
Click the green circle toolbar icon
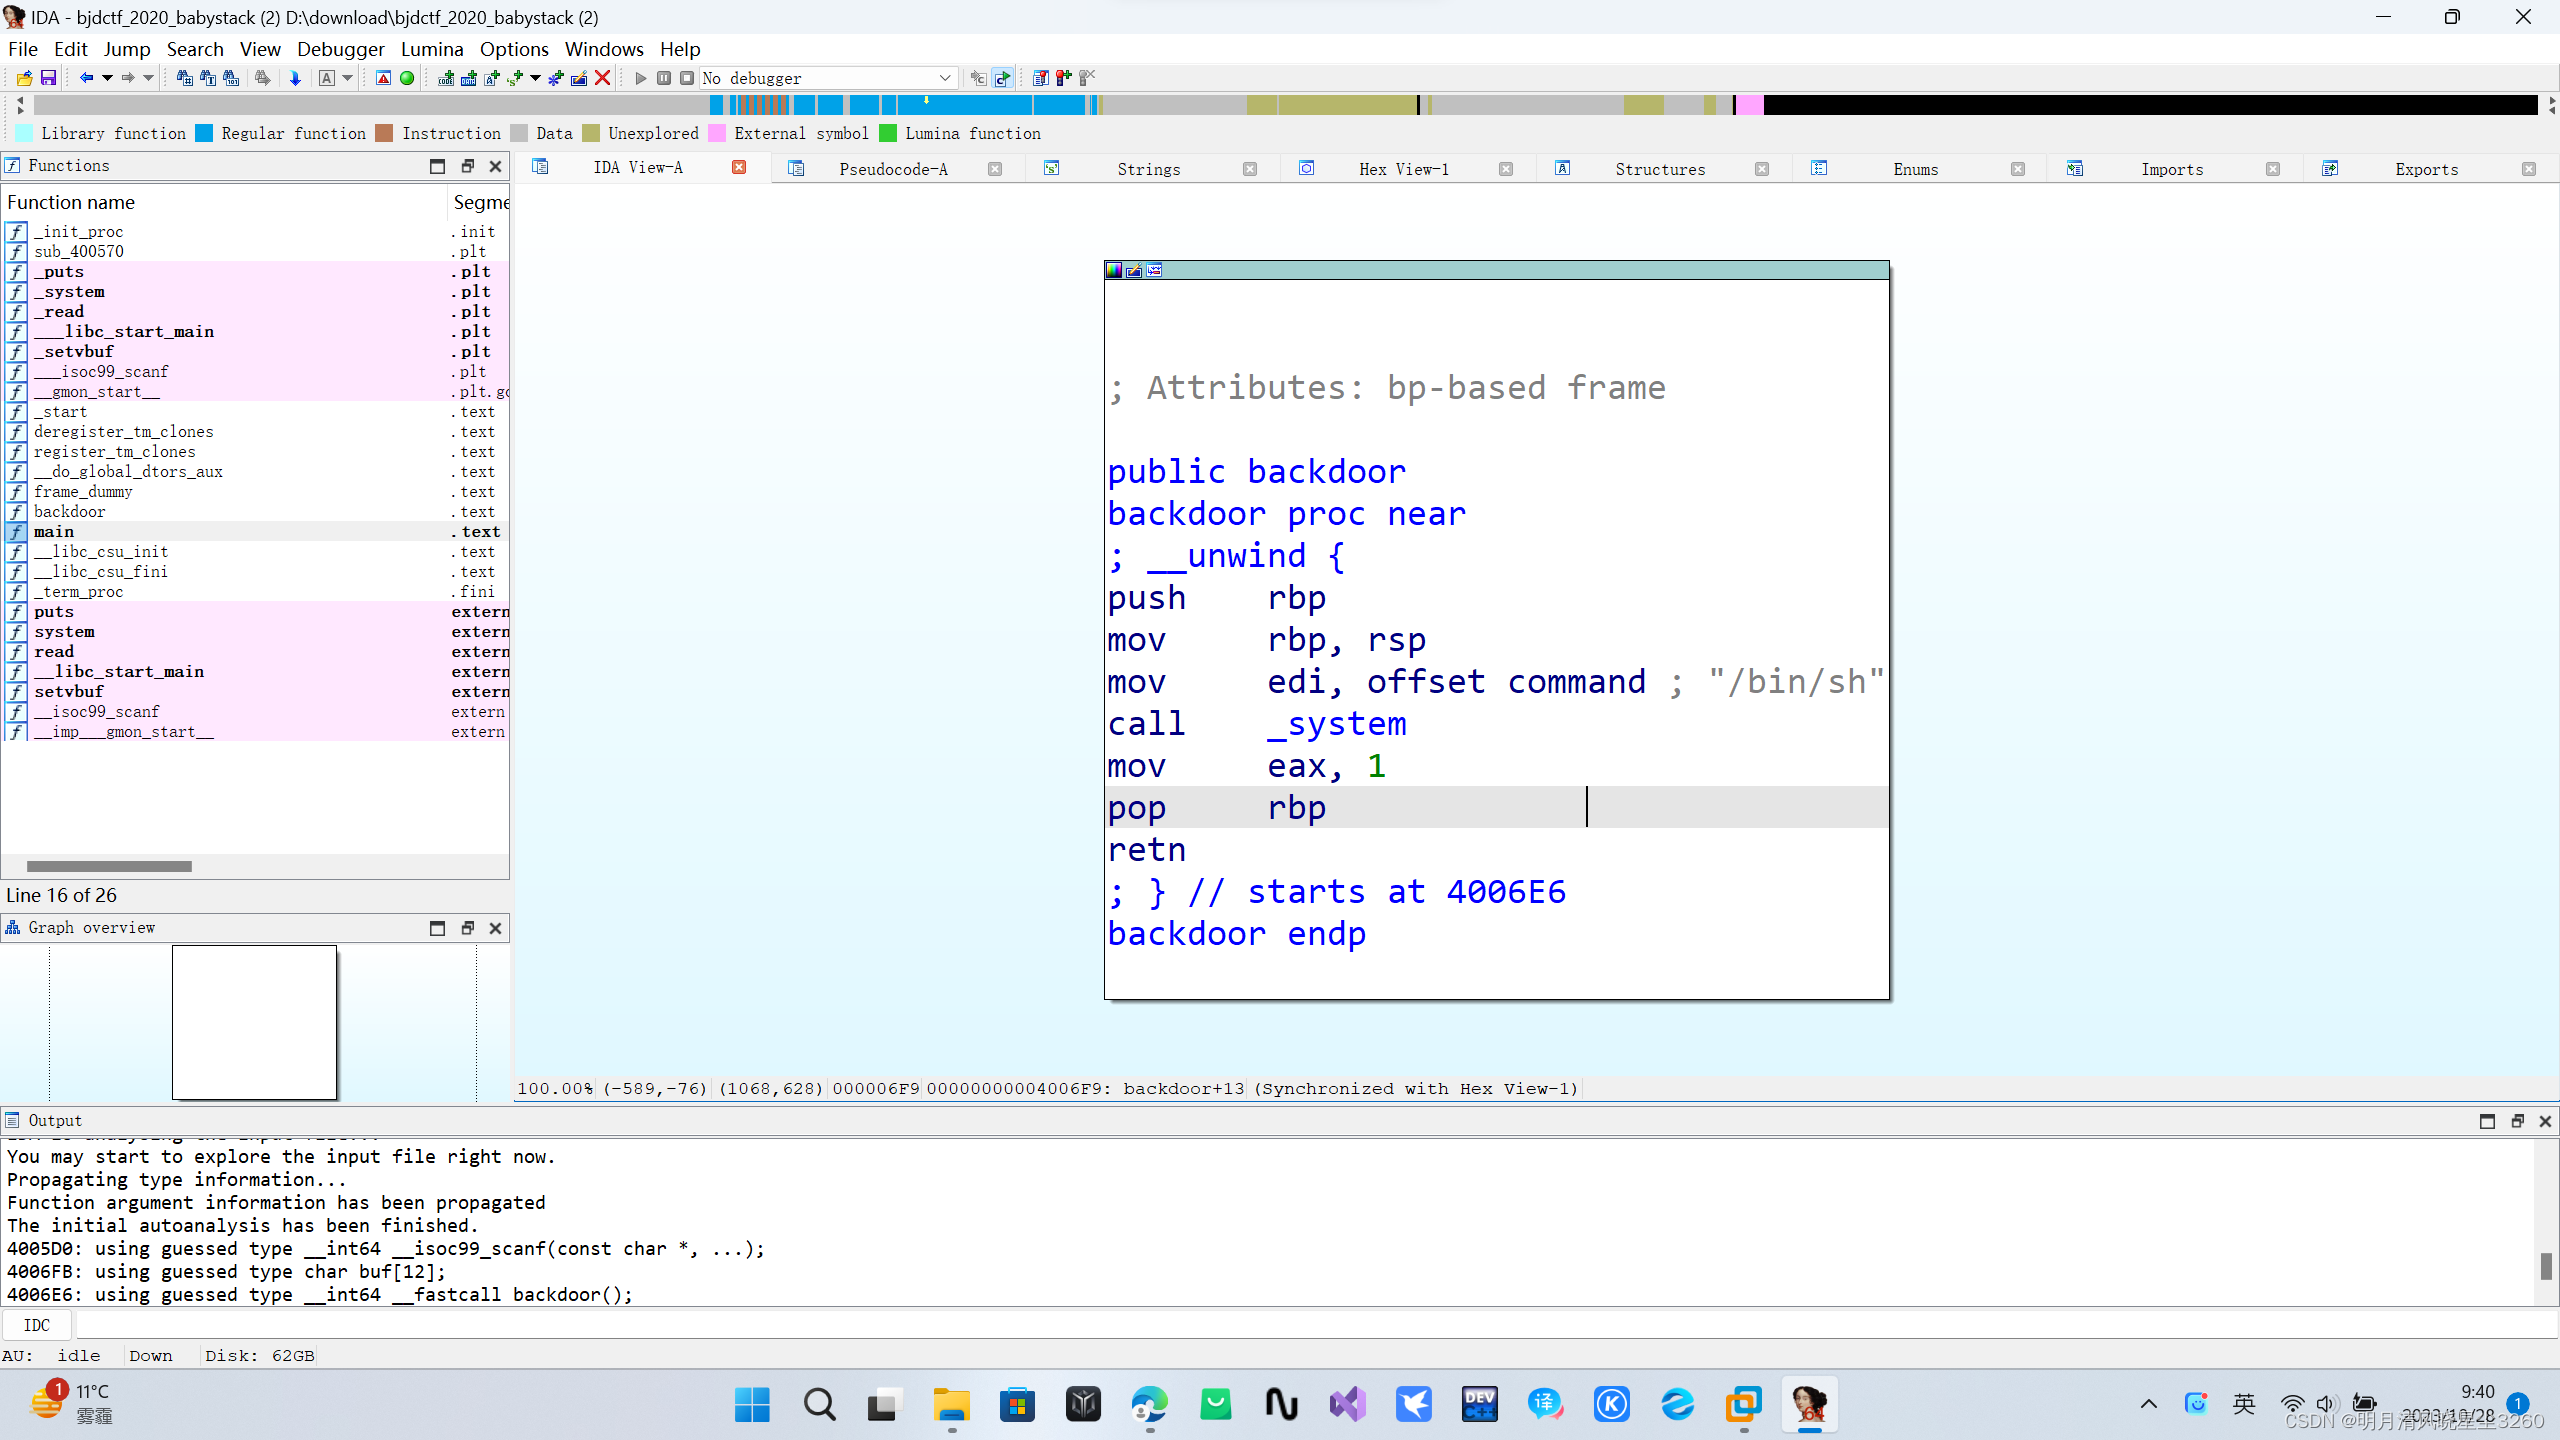point(407,78)
